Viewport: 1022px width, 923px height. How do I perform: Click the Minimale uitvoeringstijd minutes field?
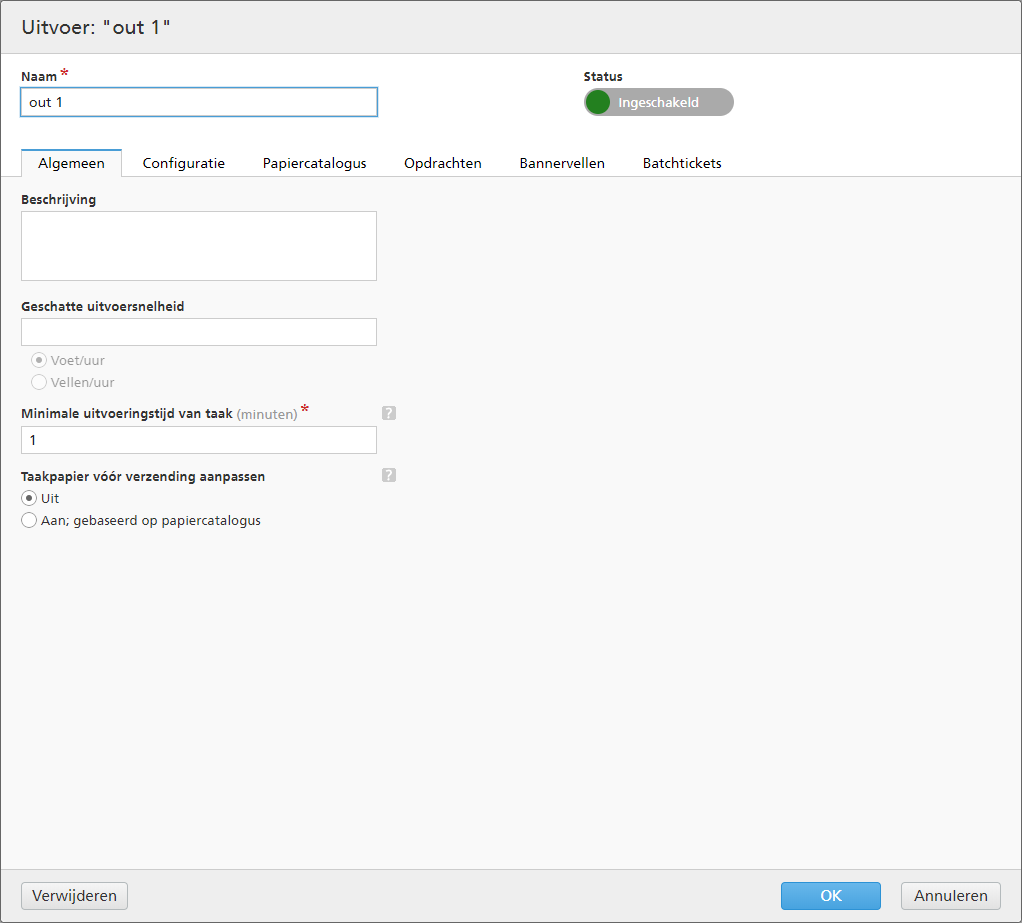click(x=199, y=440)
